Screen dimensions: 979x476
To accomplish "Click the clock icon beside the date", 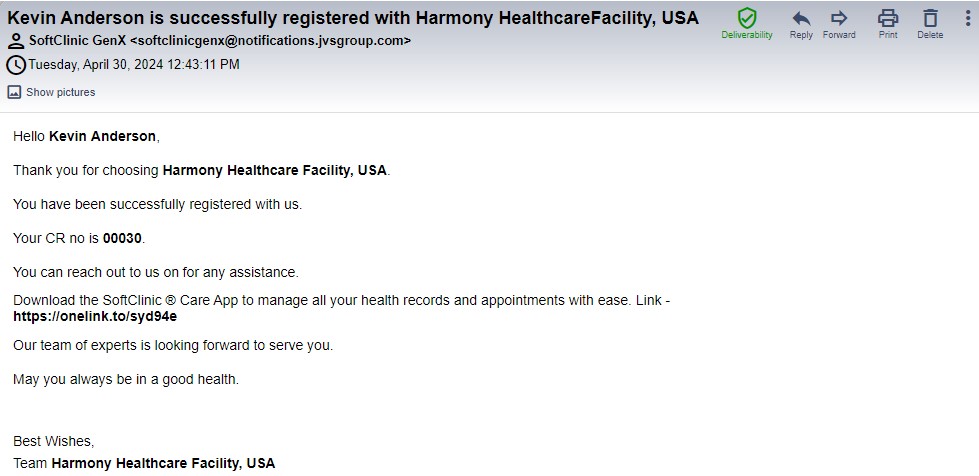I will pyautogui.click(x=16, y=65).
